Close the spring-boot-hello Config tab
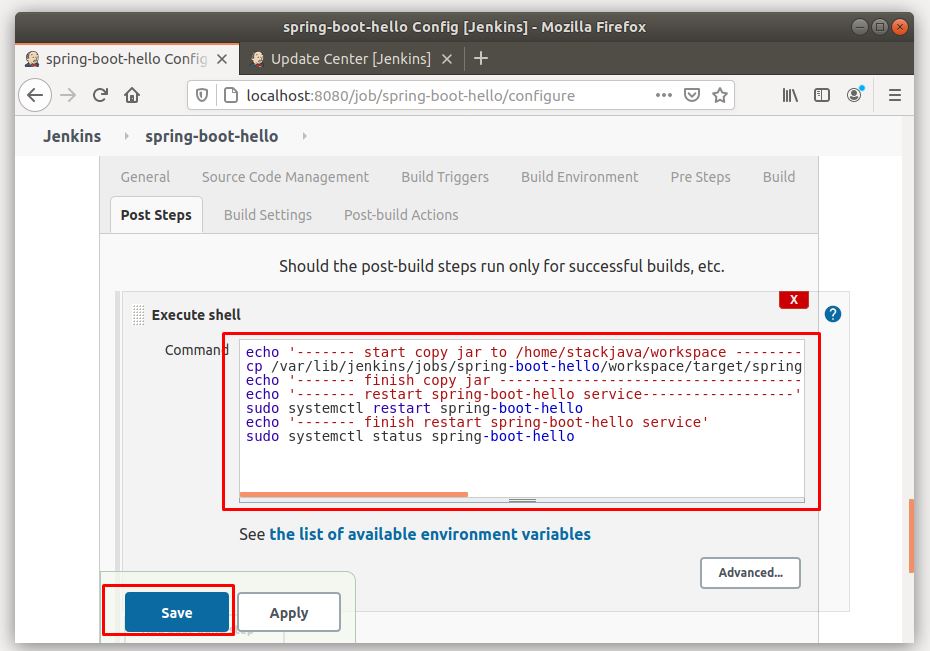930x651 pixels. (222, 59)
